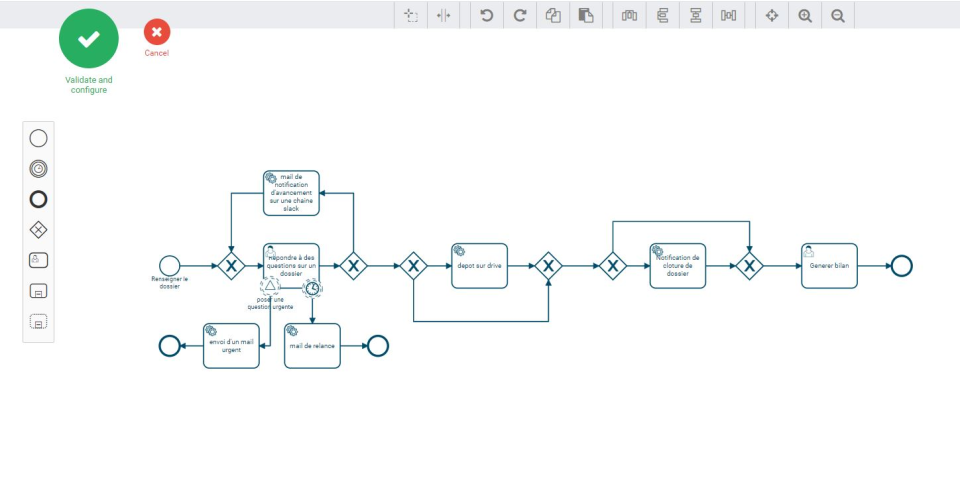The height and width of the screenshot is (486, 960).
Task: Select gateway right after 'Répondre à des questions'
Action: coord(353,266)
